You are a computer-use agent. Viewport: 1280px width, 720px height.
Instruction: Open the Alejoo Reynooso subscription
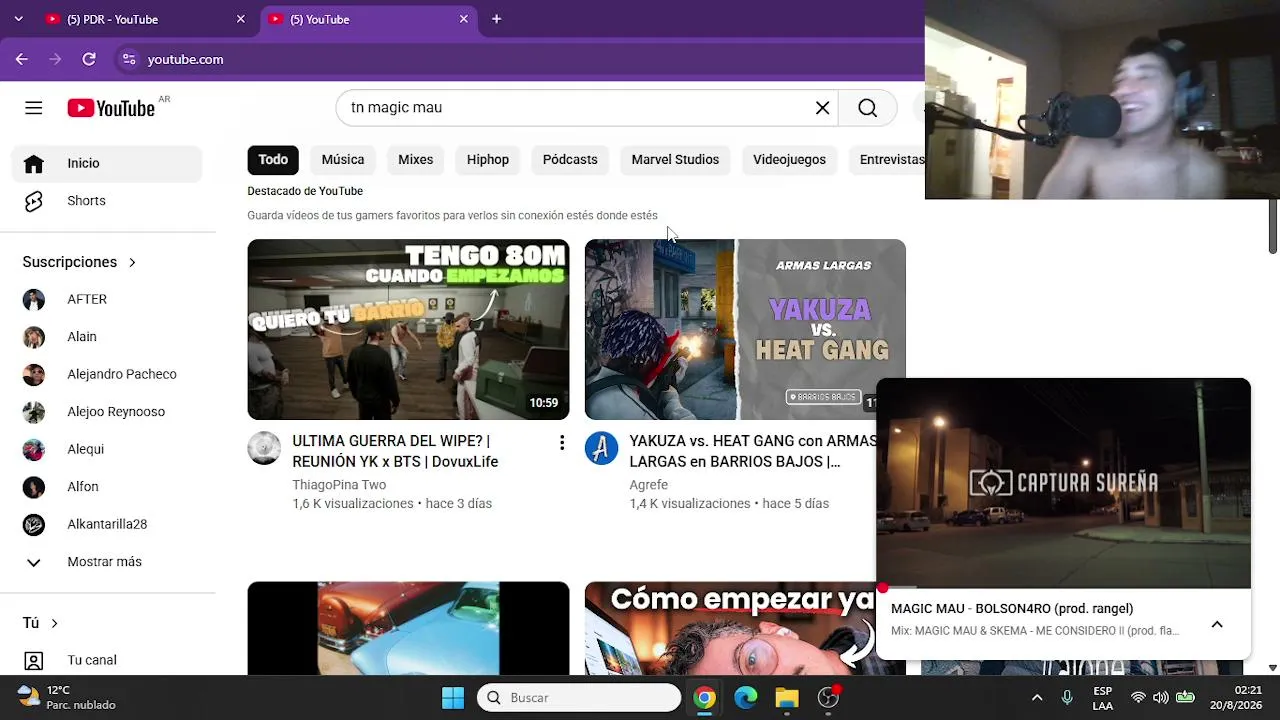pos(107,412)
